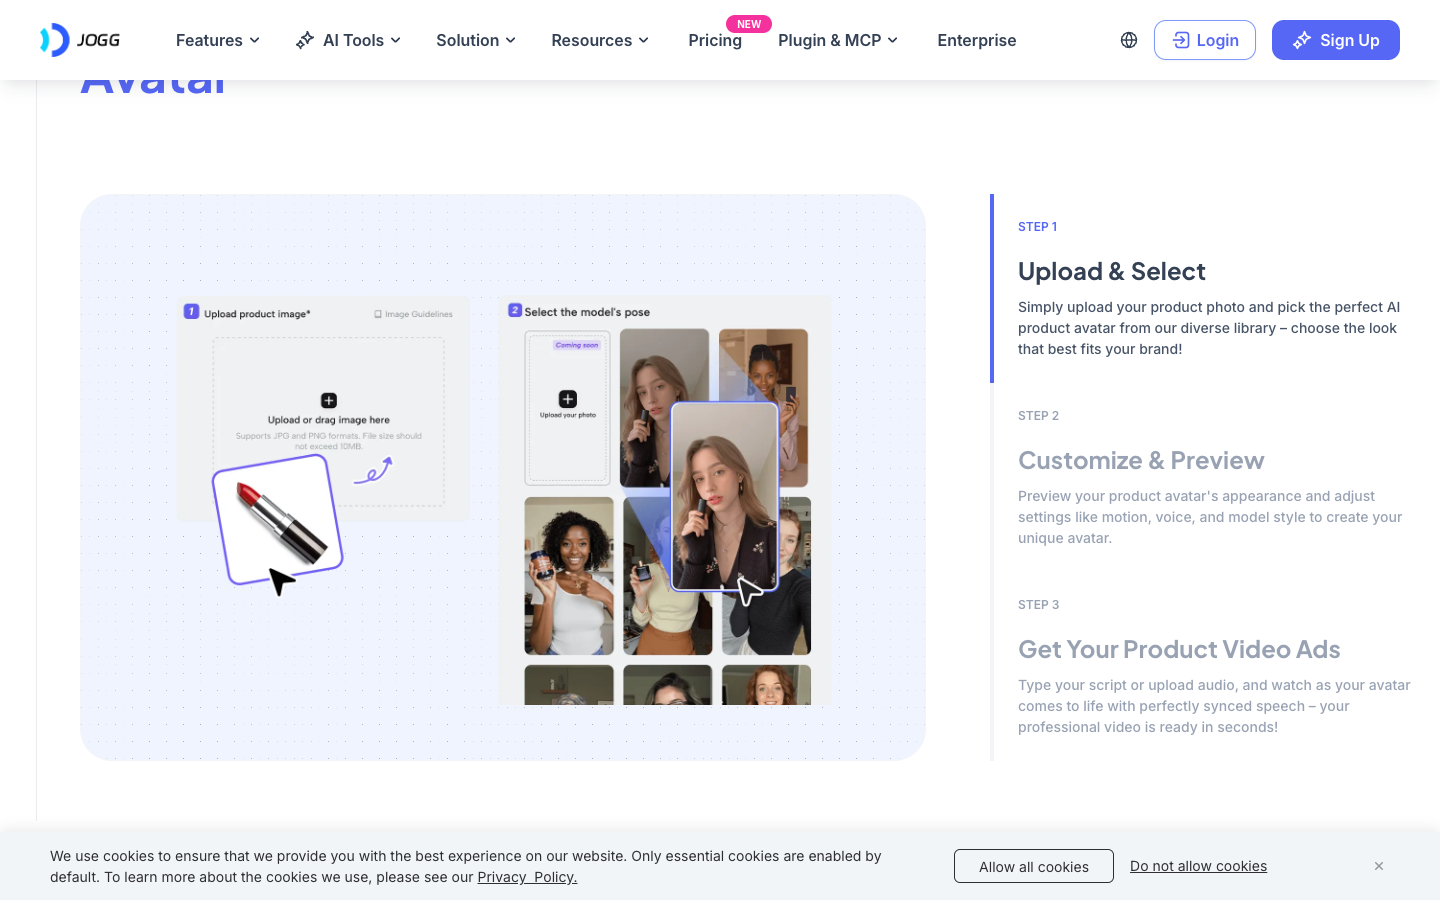Click the 'Select the model's pose' heading
The image size is (1440, 900).
(587, 312)
